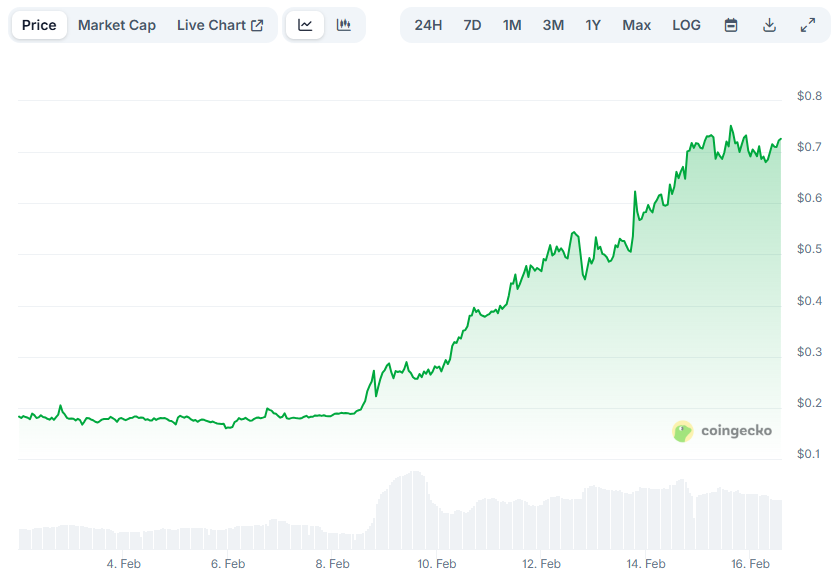Choose the 1Y timeframe

point(593,24)
